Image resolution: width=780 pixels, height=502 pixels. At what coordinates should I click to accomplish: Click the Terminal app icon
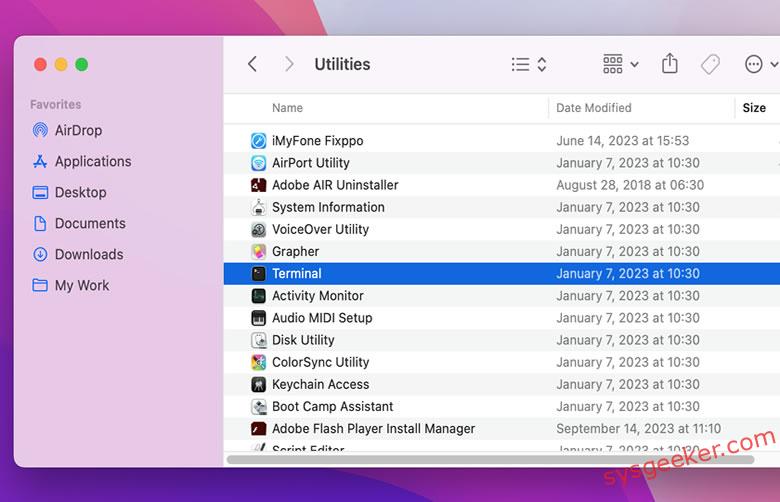259,274
